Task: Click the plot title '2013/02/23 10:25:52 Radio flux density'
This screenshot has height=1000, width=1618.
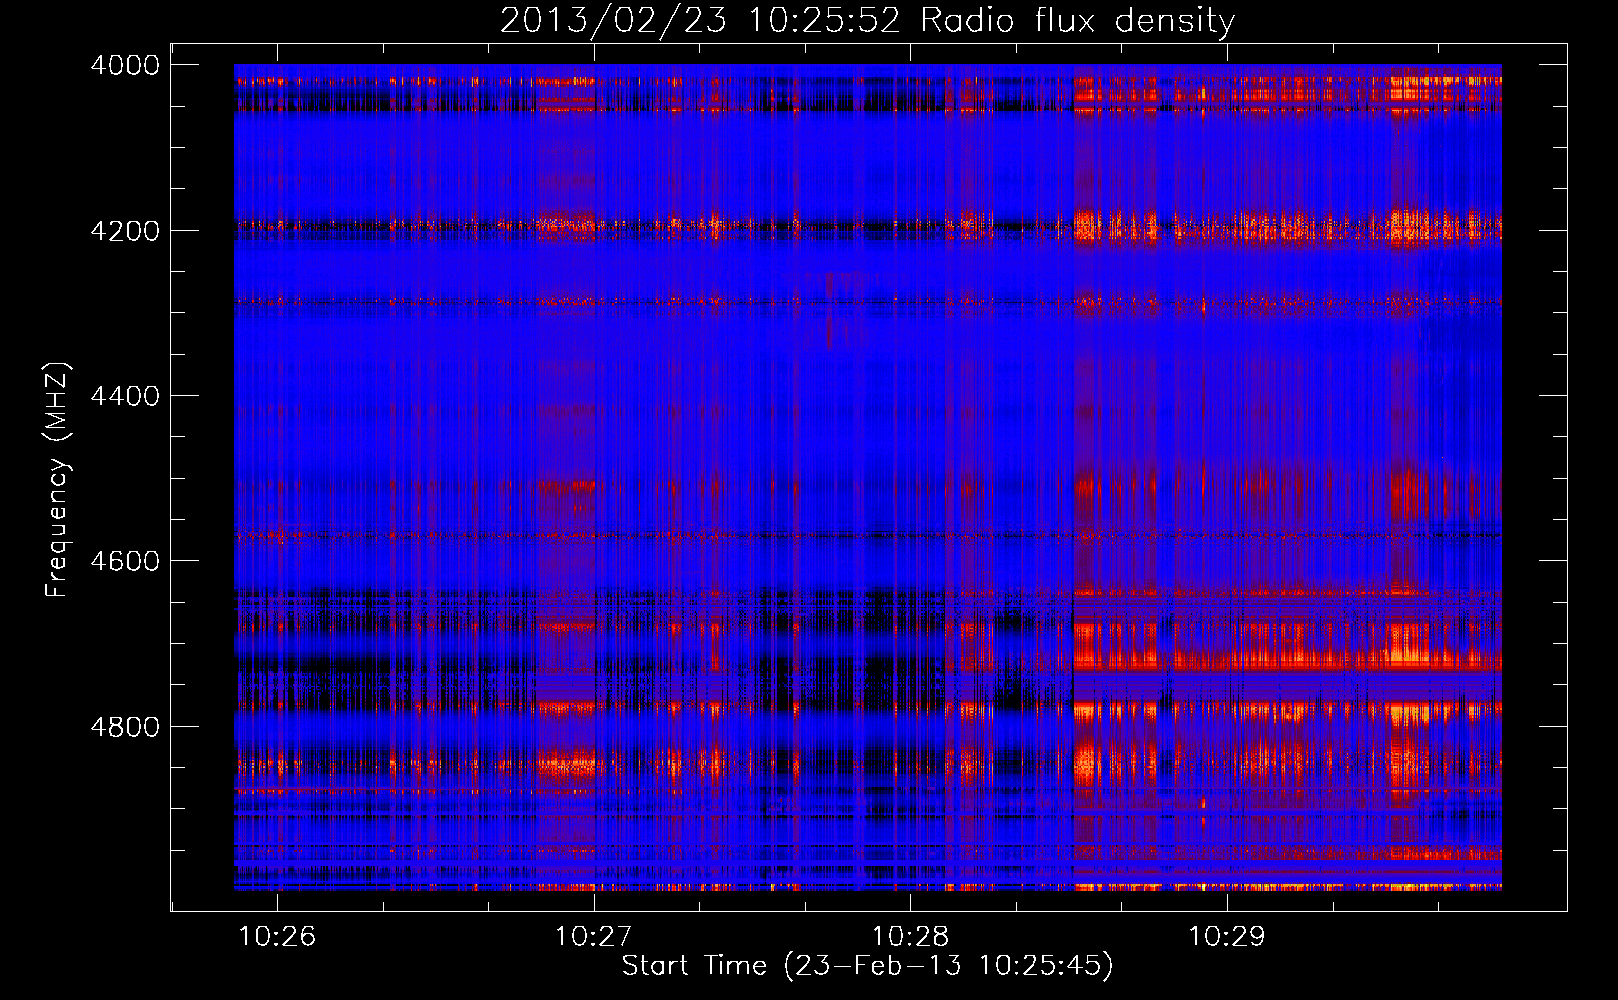Action: click(x=867, y=21)
